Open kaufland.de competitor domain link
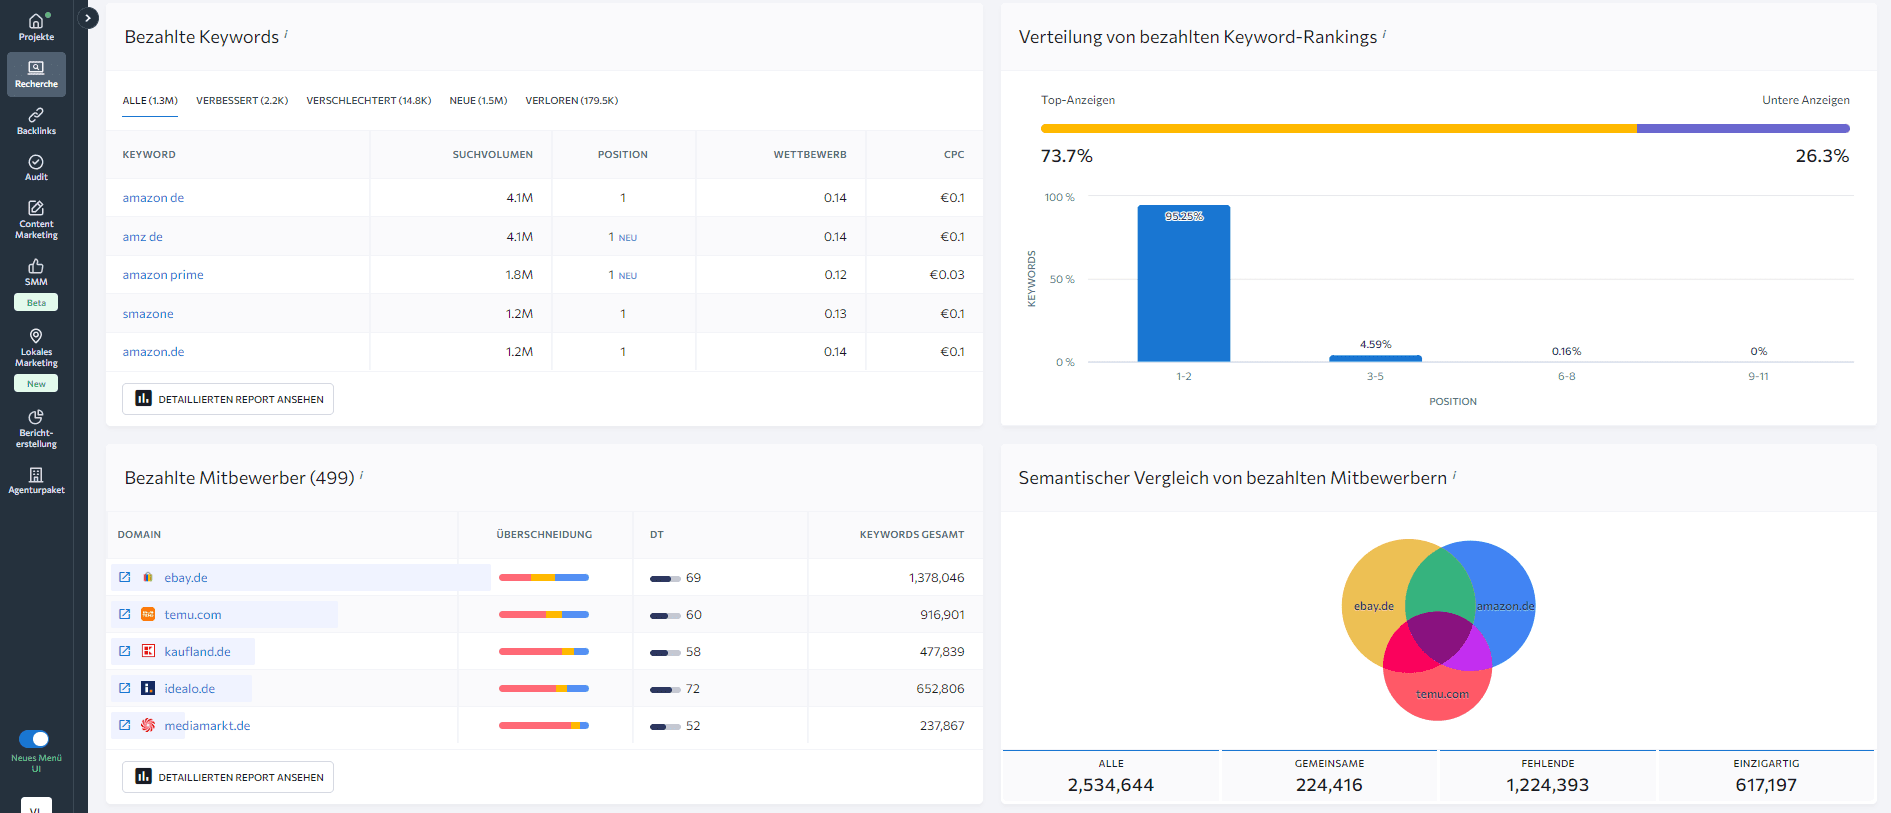The width and height of the screenshot is (1891, 813). (x=197, y=652)
